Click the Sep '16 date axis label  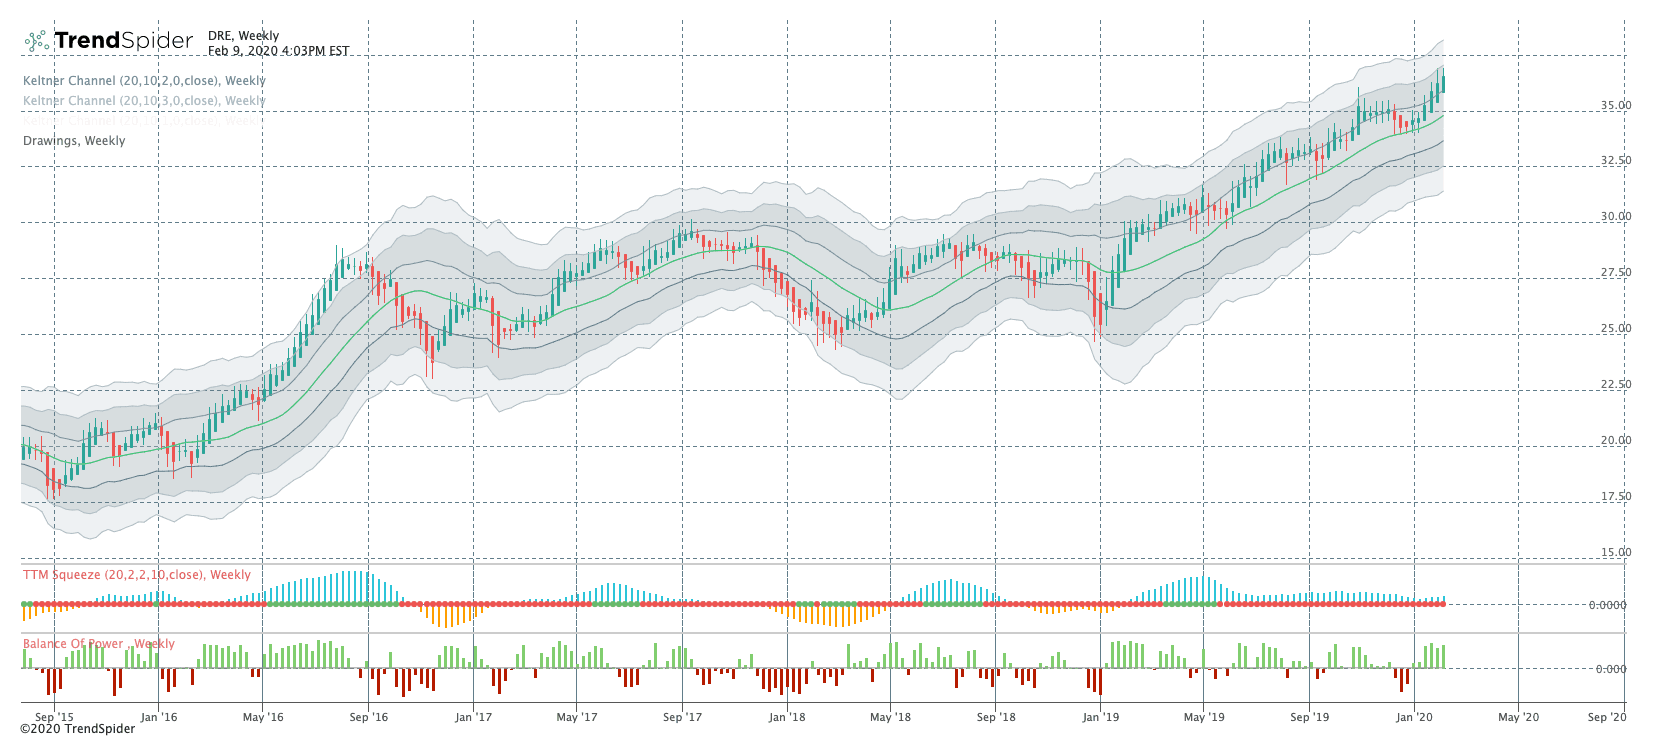tap(369, 717)
